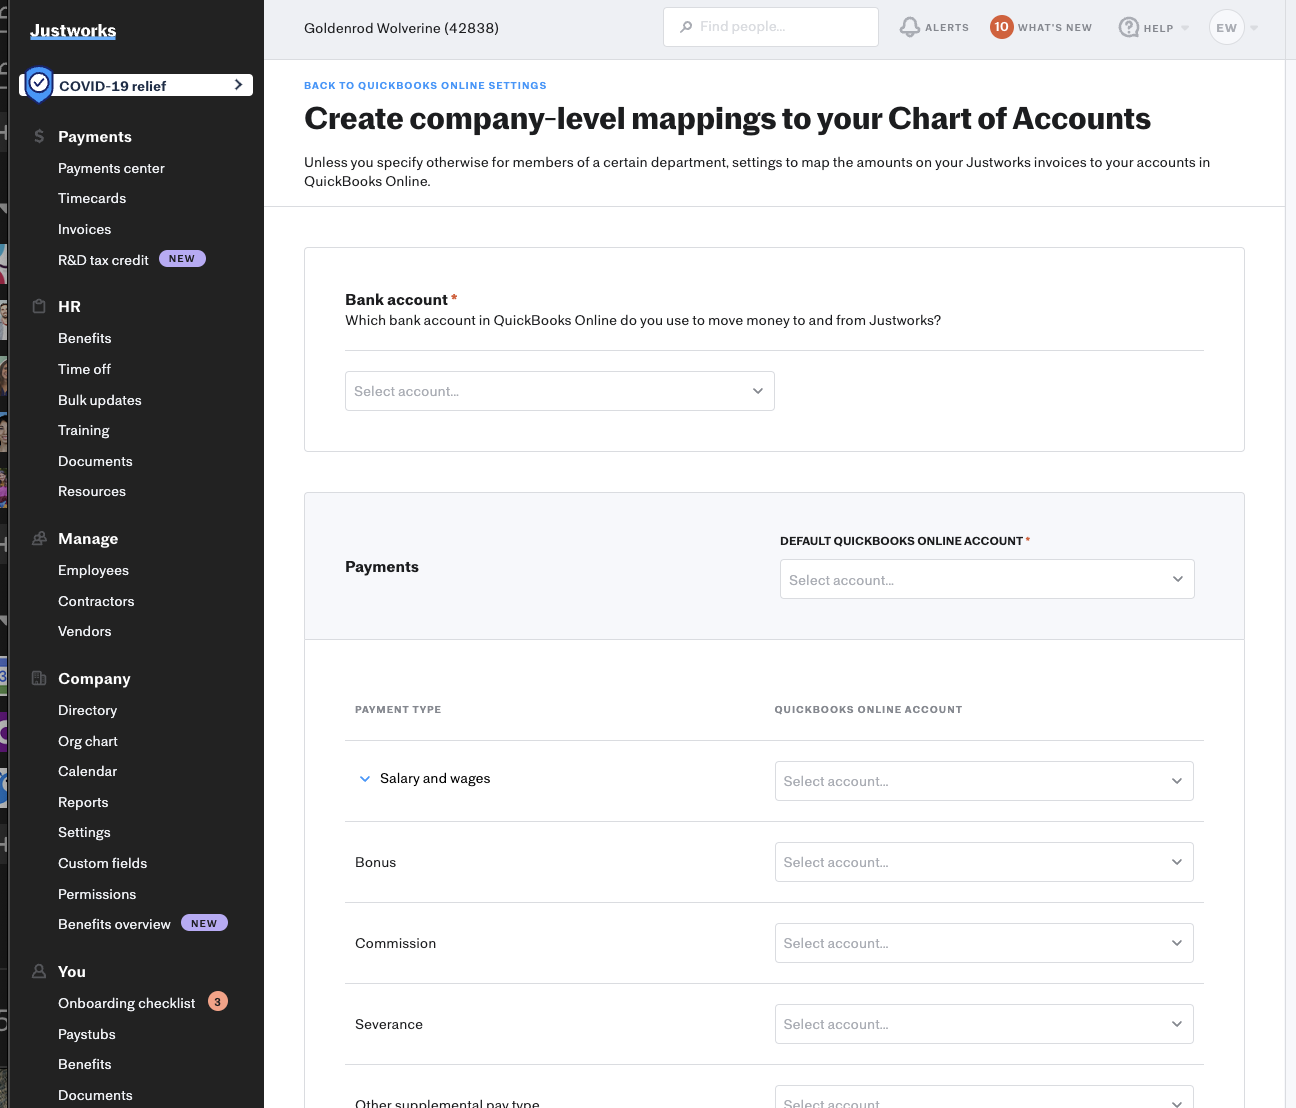Click the Company building icon
The width and height of the screenshot is (1296, 1108).
click(x=39, y=678)
